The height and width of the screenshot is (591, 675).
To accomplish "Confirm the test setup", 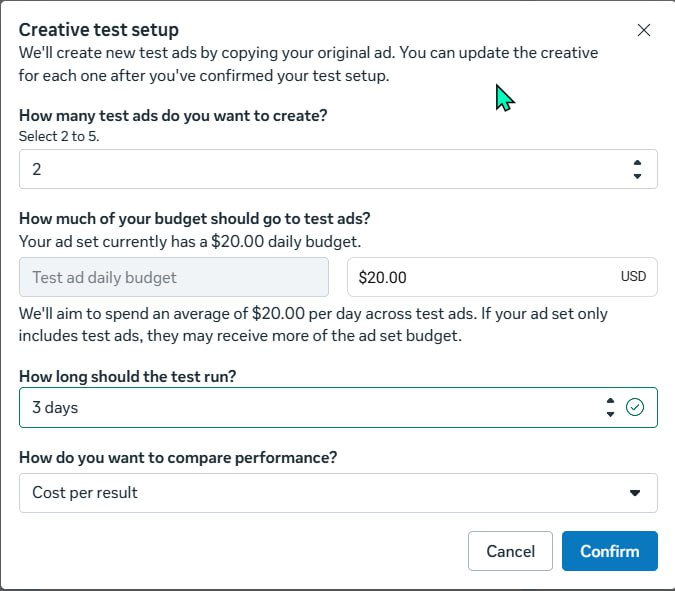I will (x=609, y=551).
